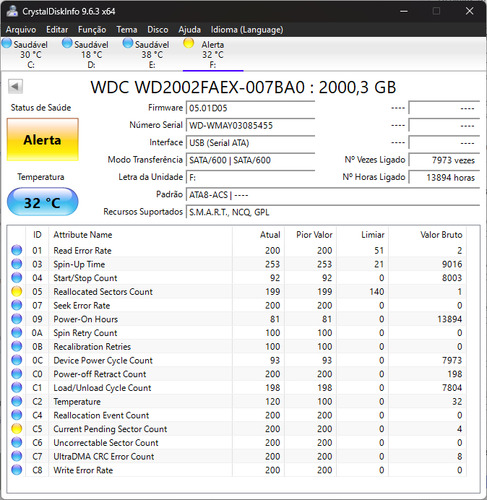The image size is (487, 500).
Task: Click the blue status icon for Spin-Up Time
Action: [x=17, y=264]
